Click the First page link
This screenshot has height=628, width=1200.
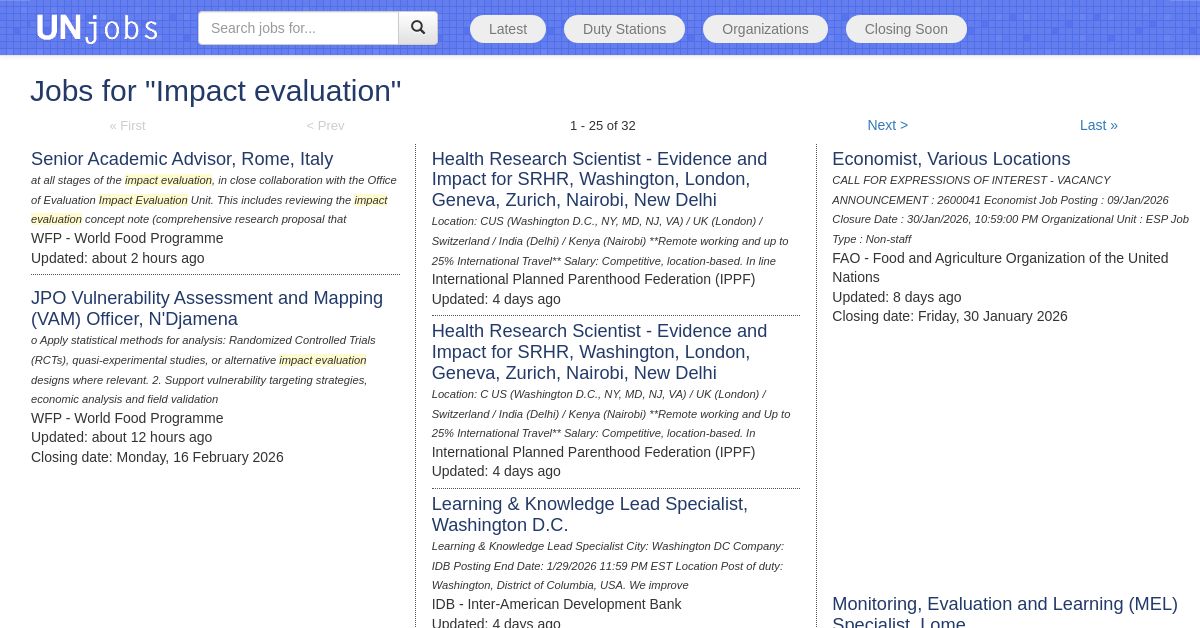click(x=127, y=125)
